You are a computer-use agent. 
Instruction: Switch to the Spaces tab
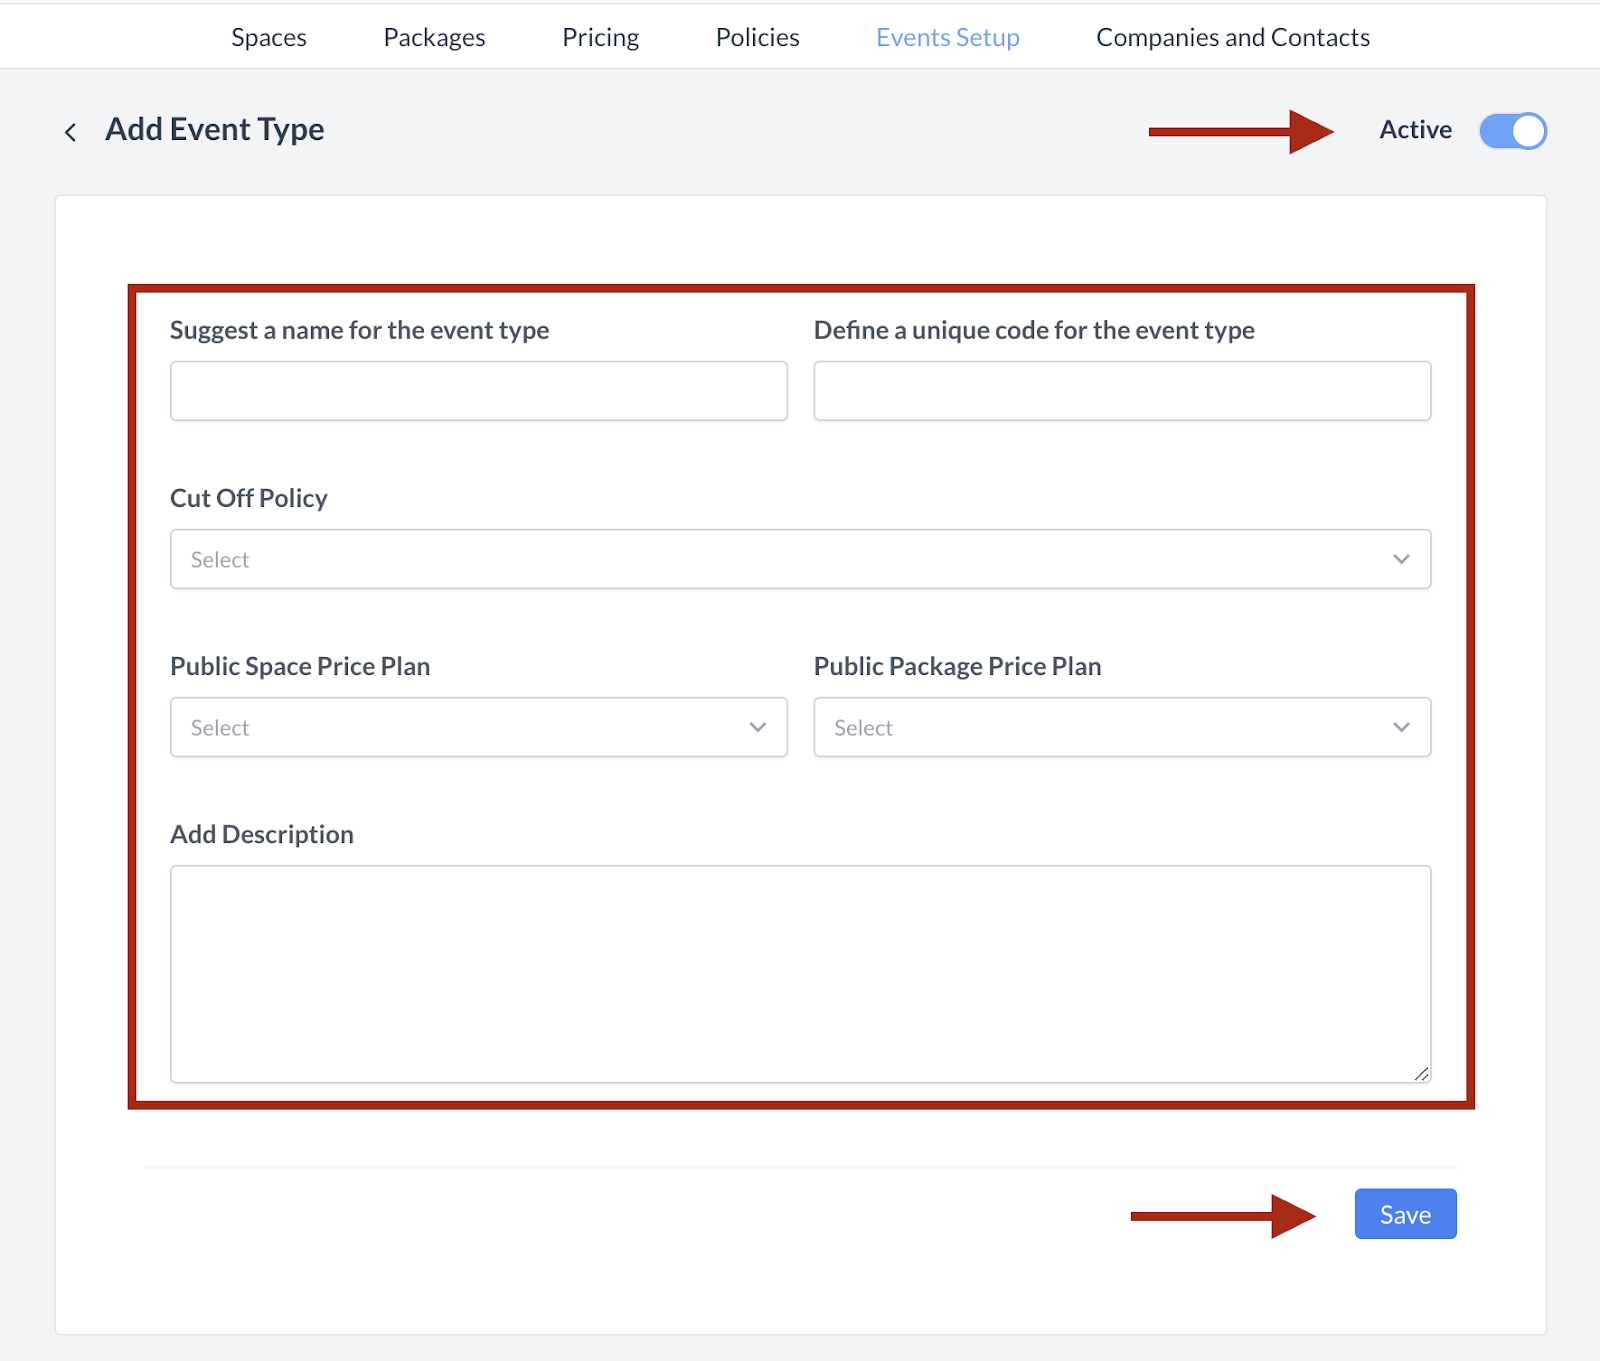click(x=269, y=38)
